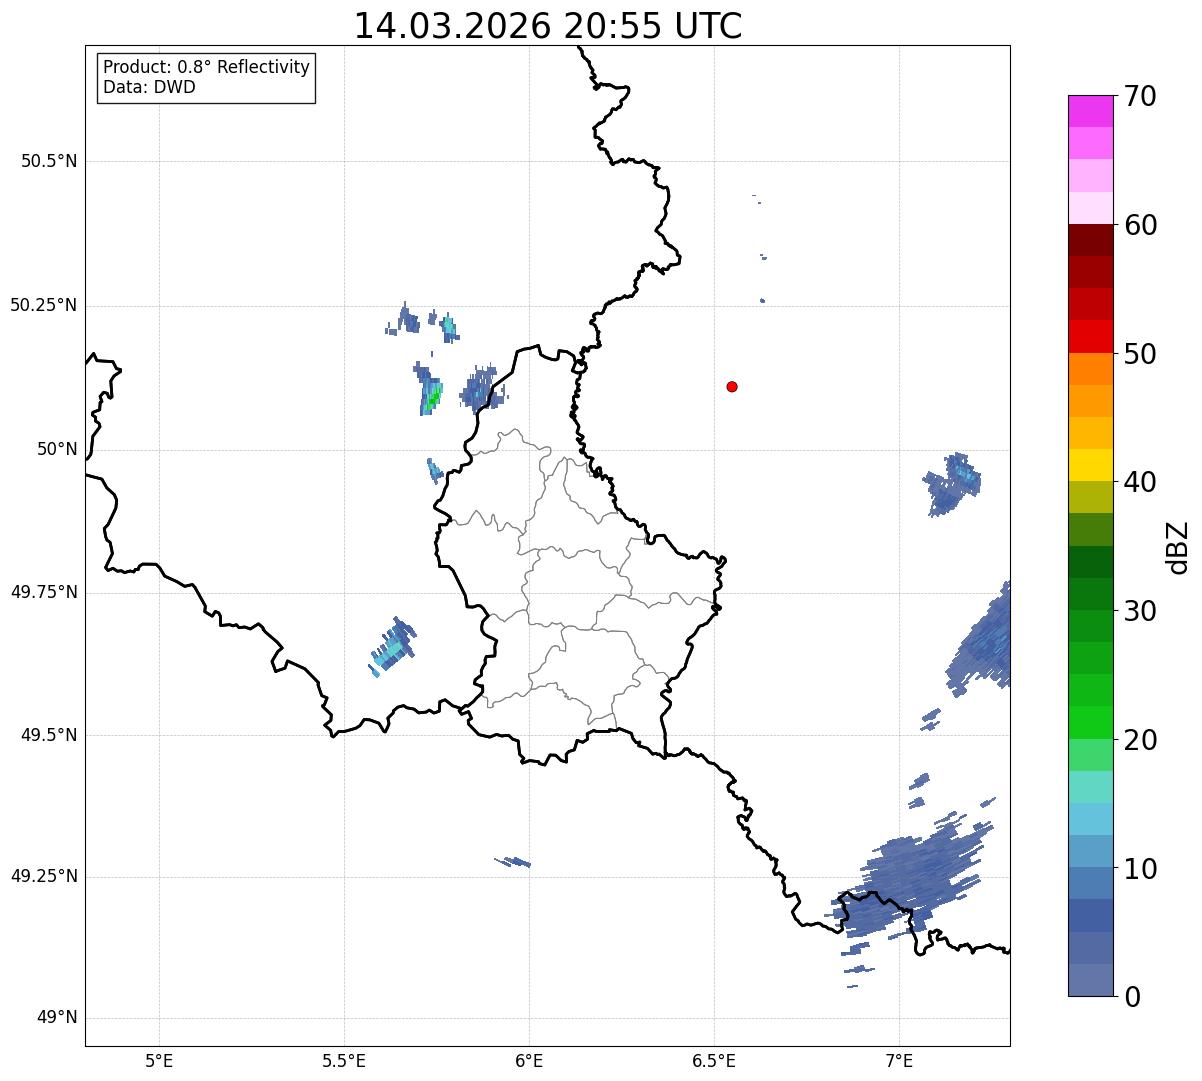This screenshot has width=1202, height=1081.
Task: Click the bright green band just above 20 dBZ
Action: (x=1090, y=722)
